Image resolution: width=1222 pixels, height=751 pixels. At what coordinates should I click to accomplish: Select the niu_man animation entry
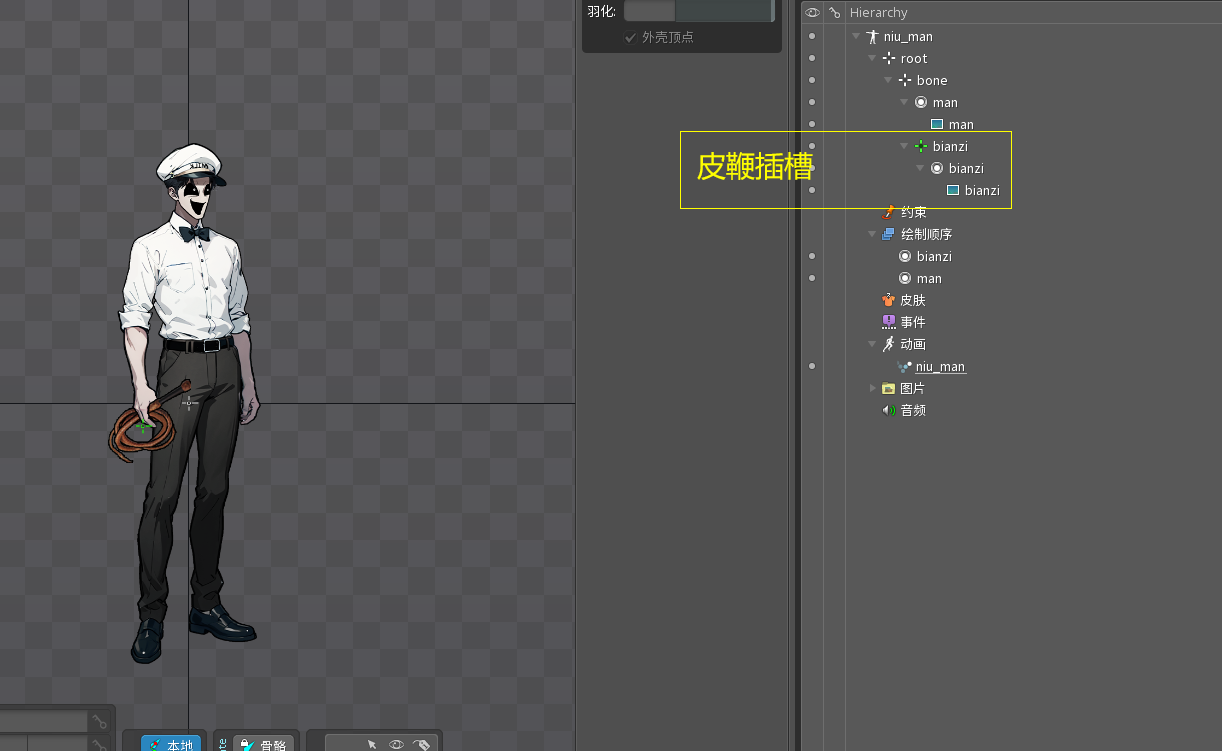pyautogui.click(x=940, y=366)
